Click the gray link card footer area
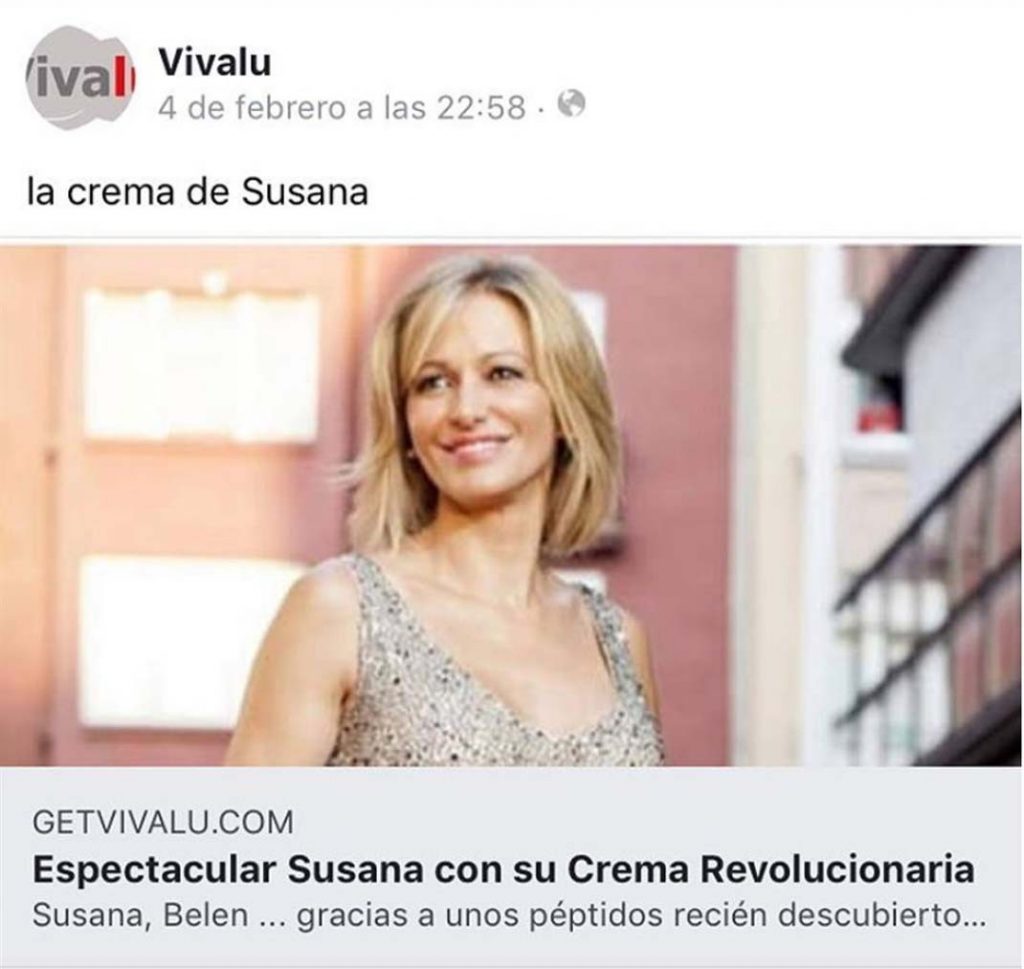1024x969 pixels. (x=511, y=867)
